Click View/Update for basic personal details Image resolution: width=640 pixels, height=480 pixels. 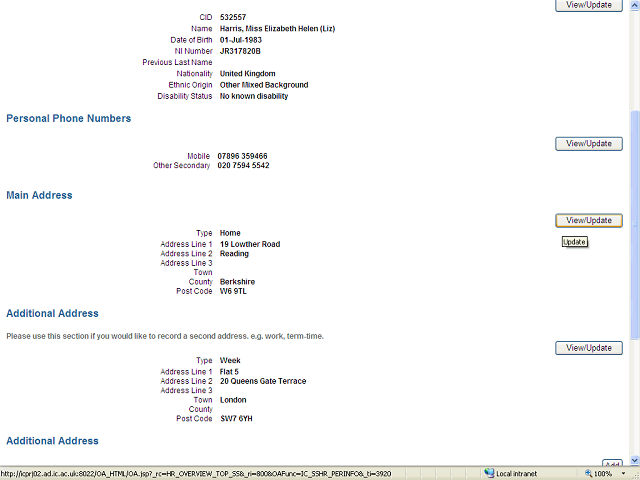pos(589,5)
